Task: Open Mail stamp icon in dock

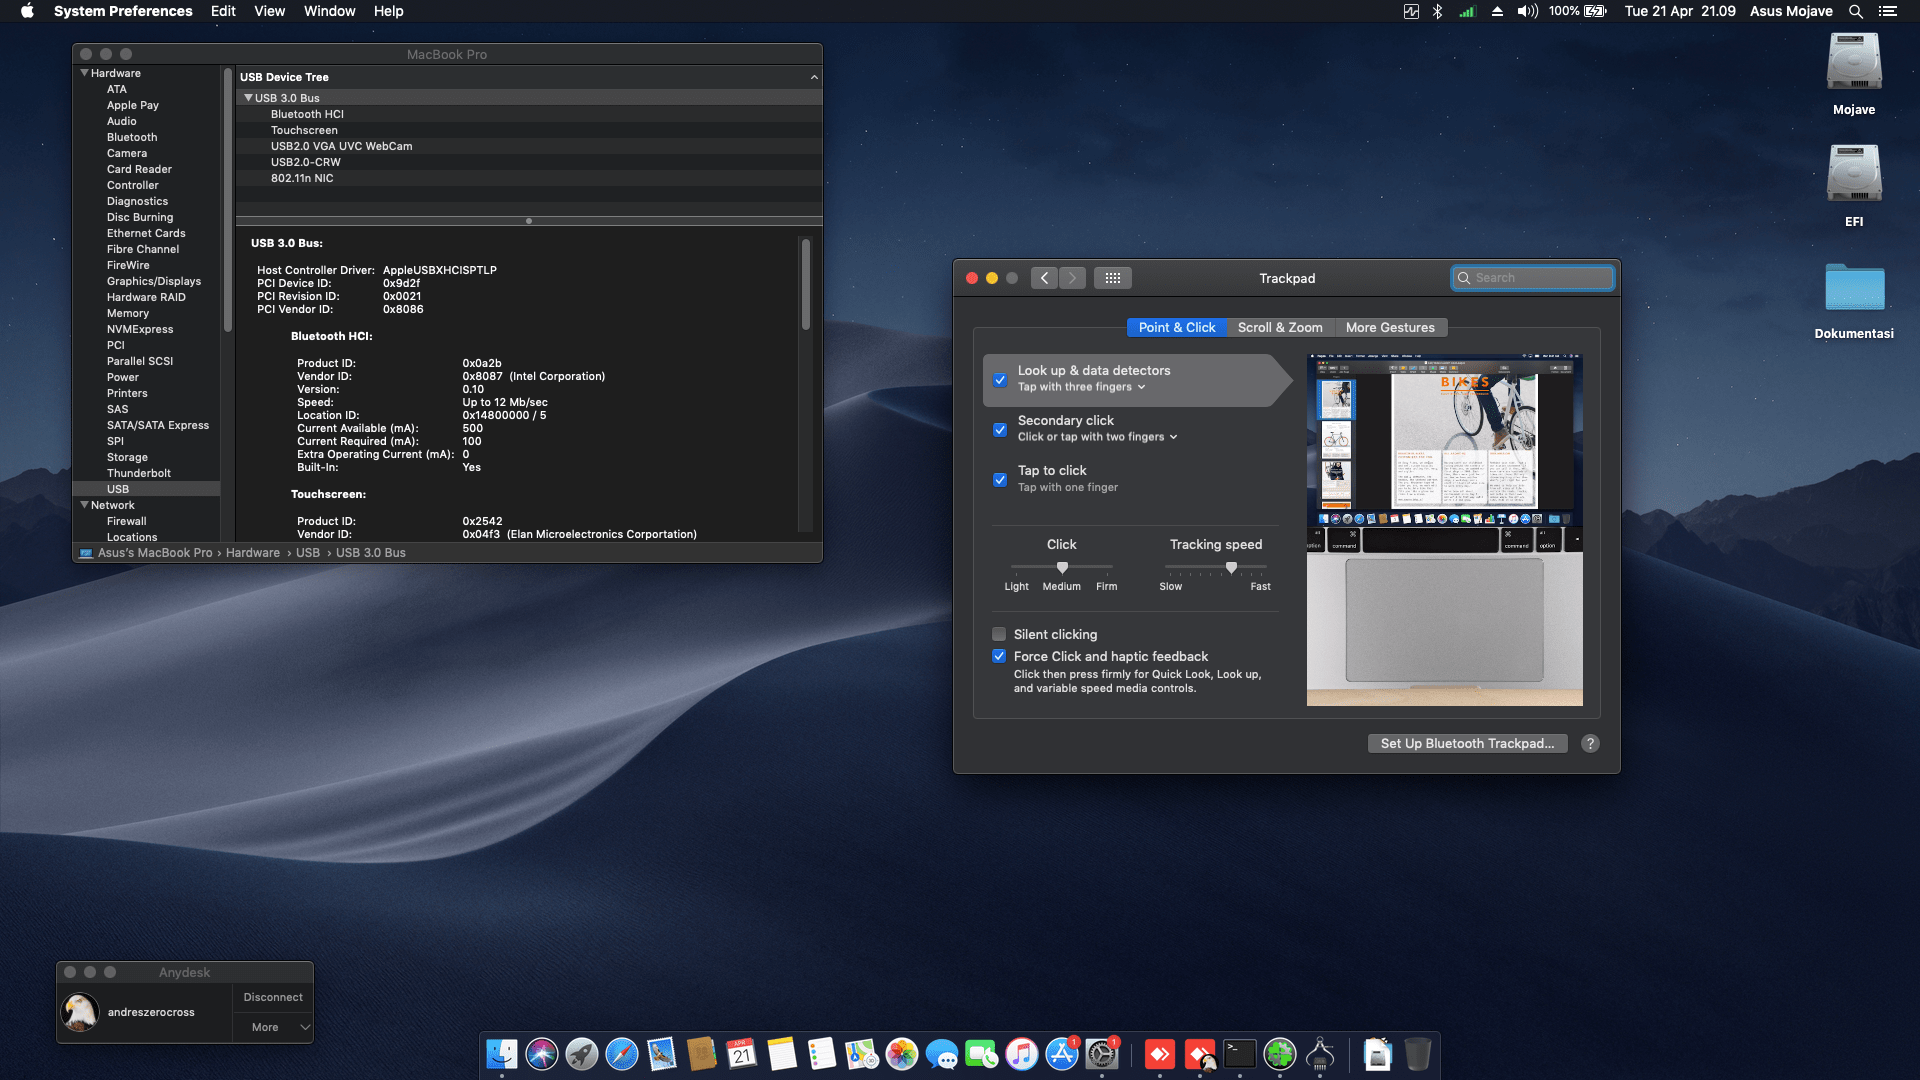Action: tap(662, 1054)
